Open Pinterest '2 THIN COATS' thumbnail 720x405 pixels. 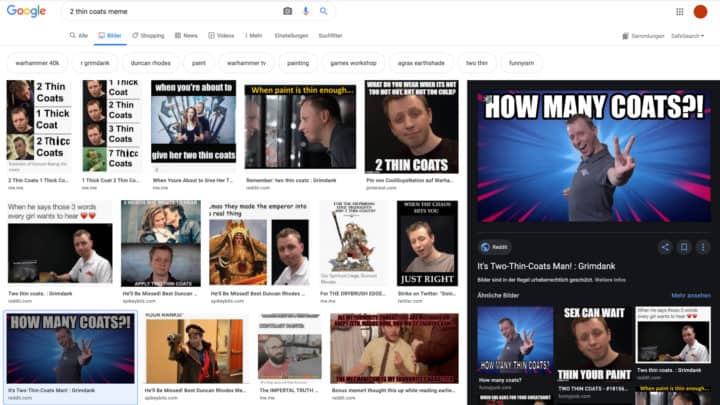[x=411, y=127]
